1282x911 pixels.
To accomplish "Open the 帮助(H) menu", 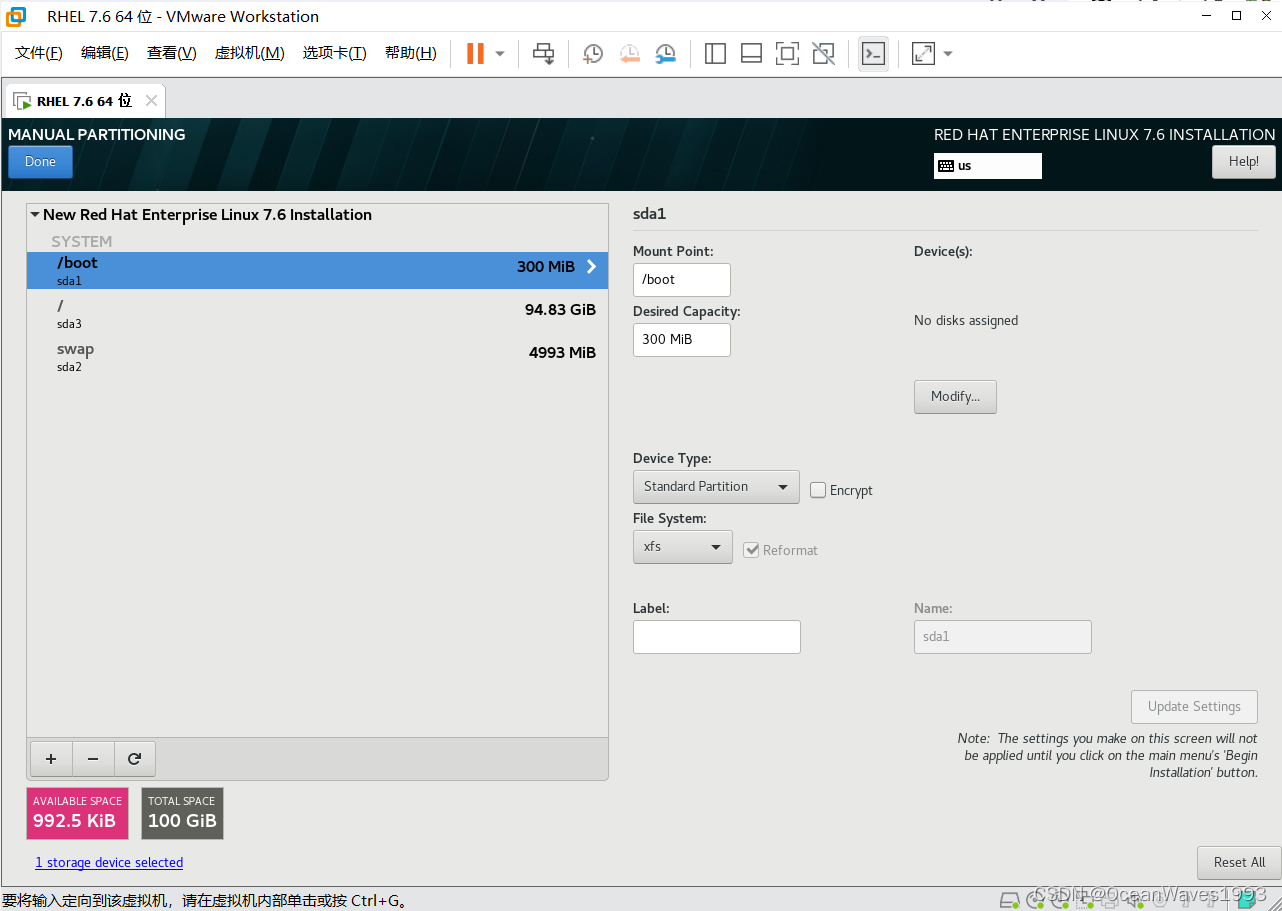I will [x=410, y=53].
